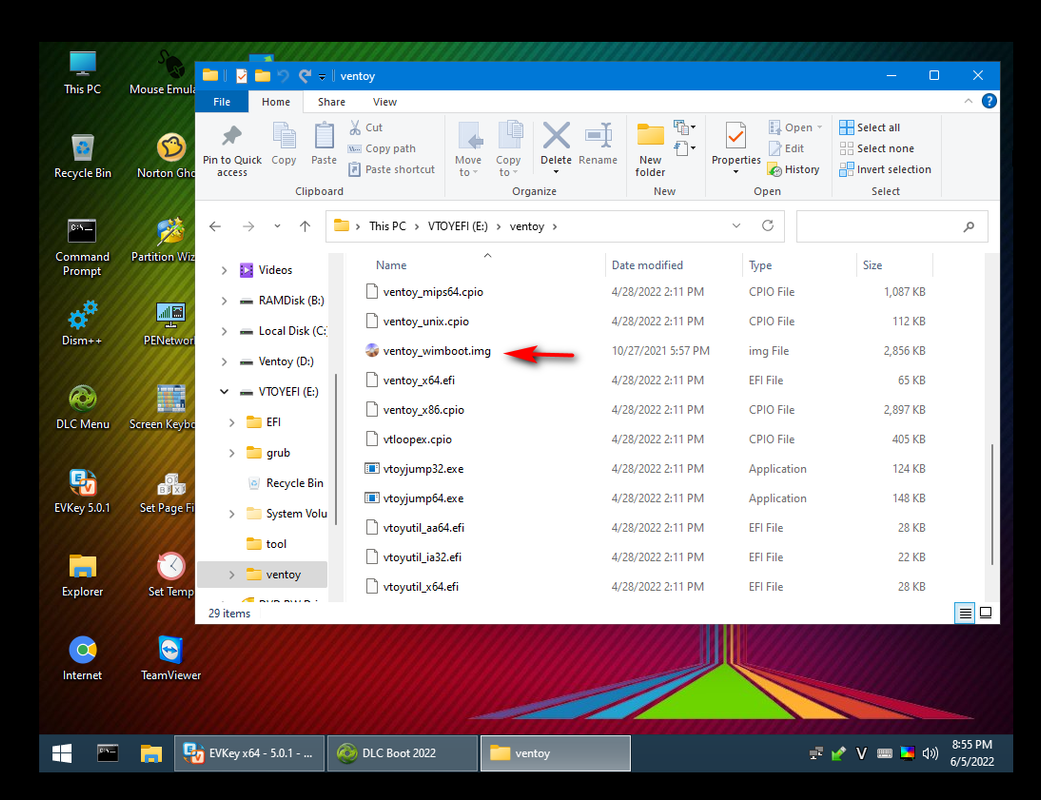The image size is (1041, 800).
Task: Click quick access Properties checkmark icon
Action: click(x=242, y=76)
